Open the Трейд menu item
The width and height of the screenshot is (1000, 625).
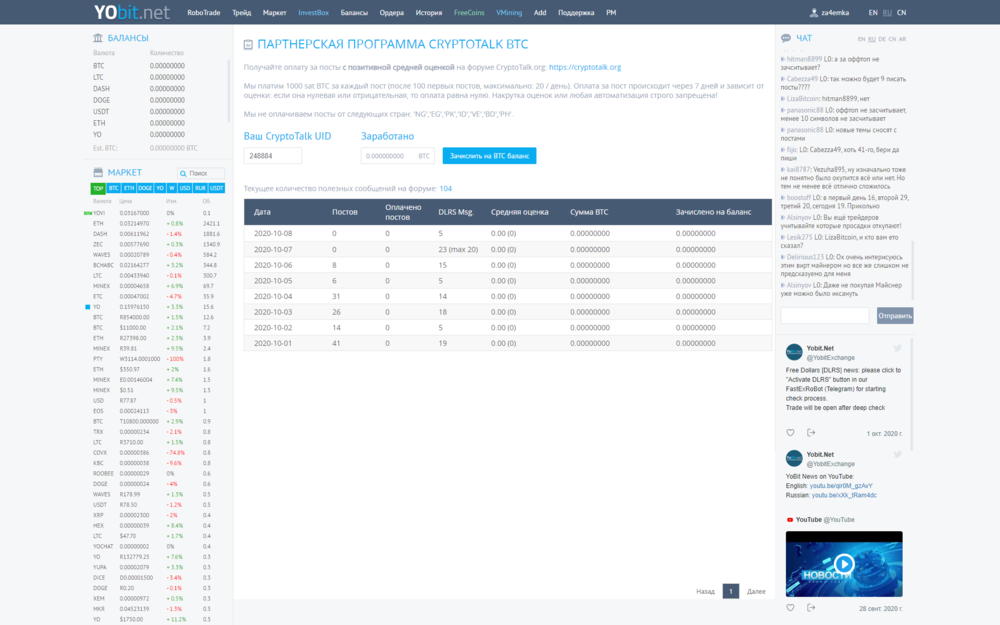click(242, 13)
